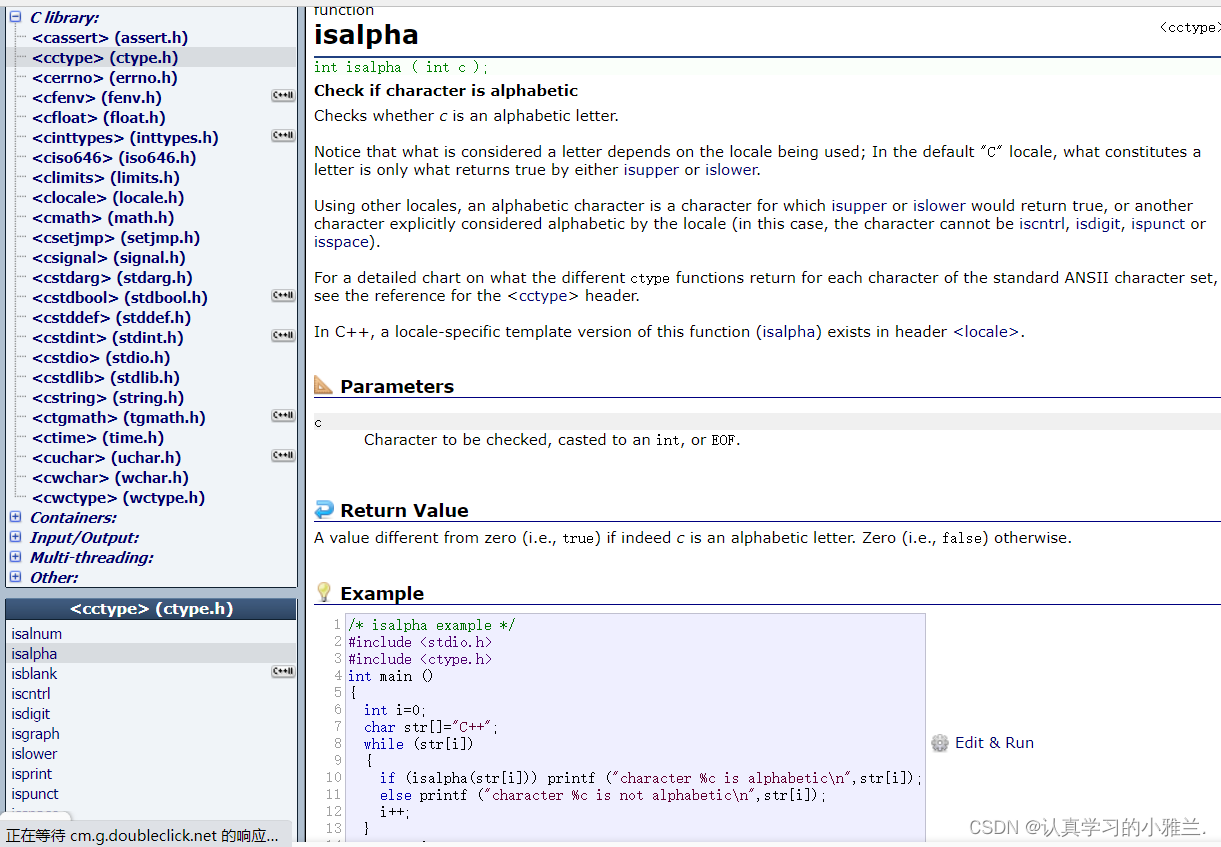Click the Return Value arrow icon

(x=323, y=510)
